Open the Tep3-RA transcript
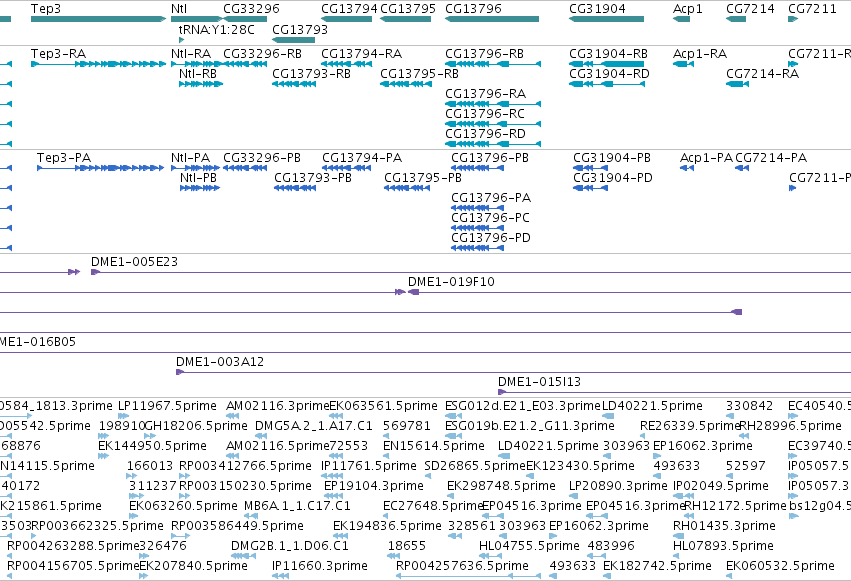Image resolution: width=851 pixels, height=581 pixels. (98, 64)
